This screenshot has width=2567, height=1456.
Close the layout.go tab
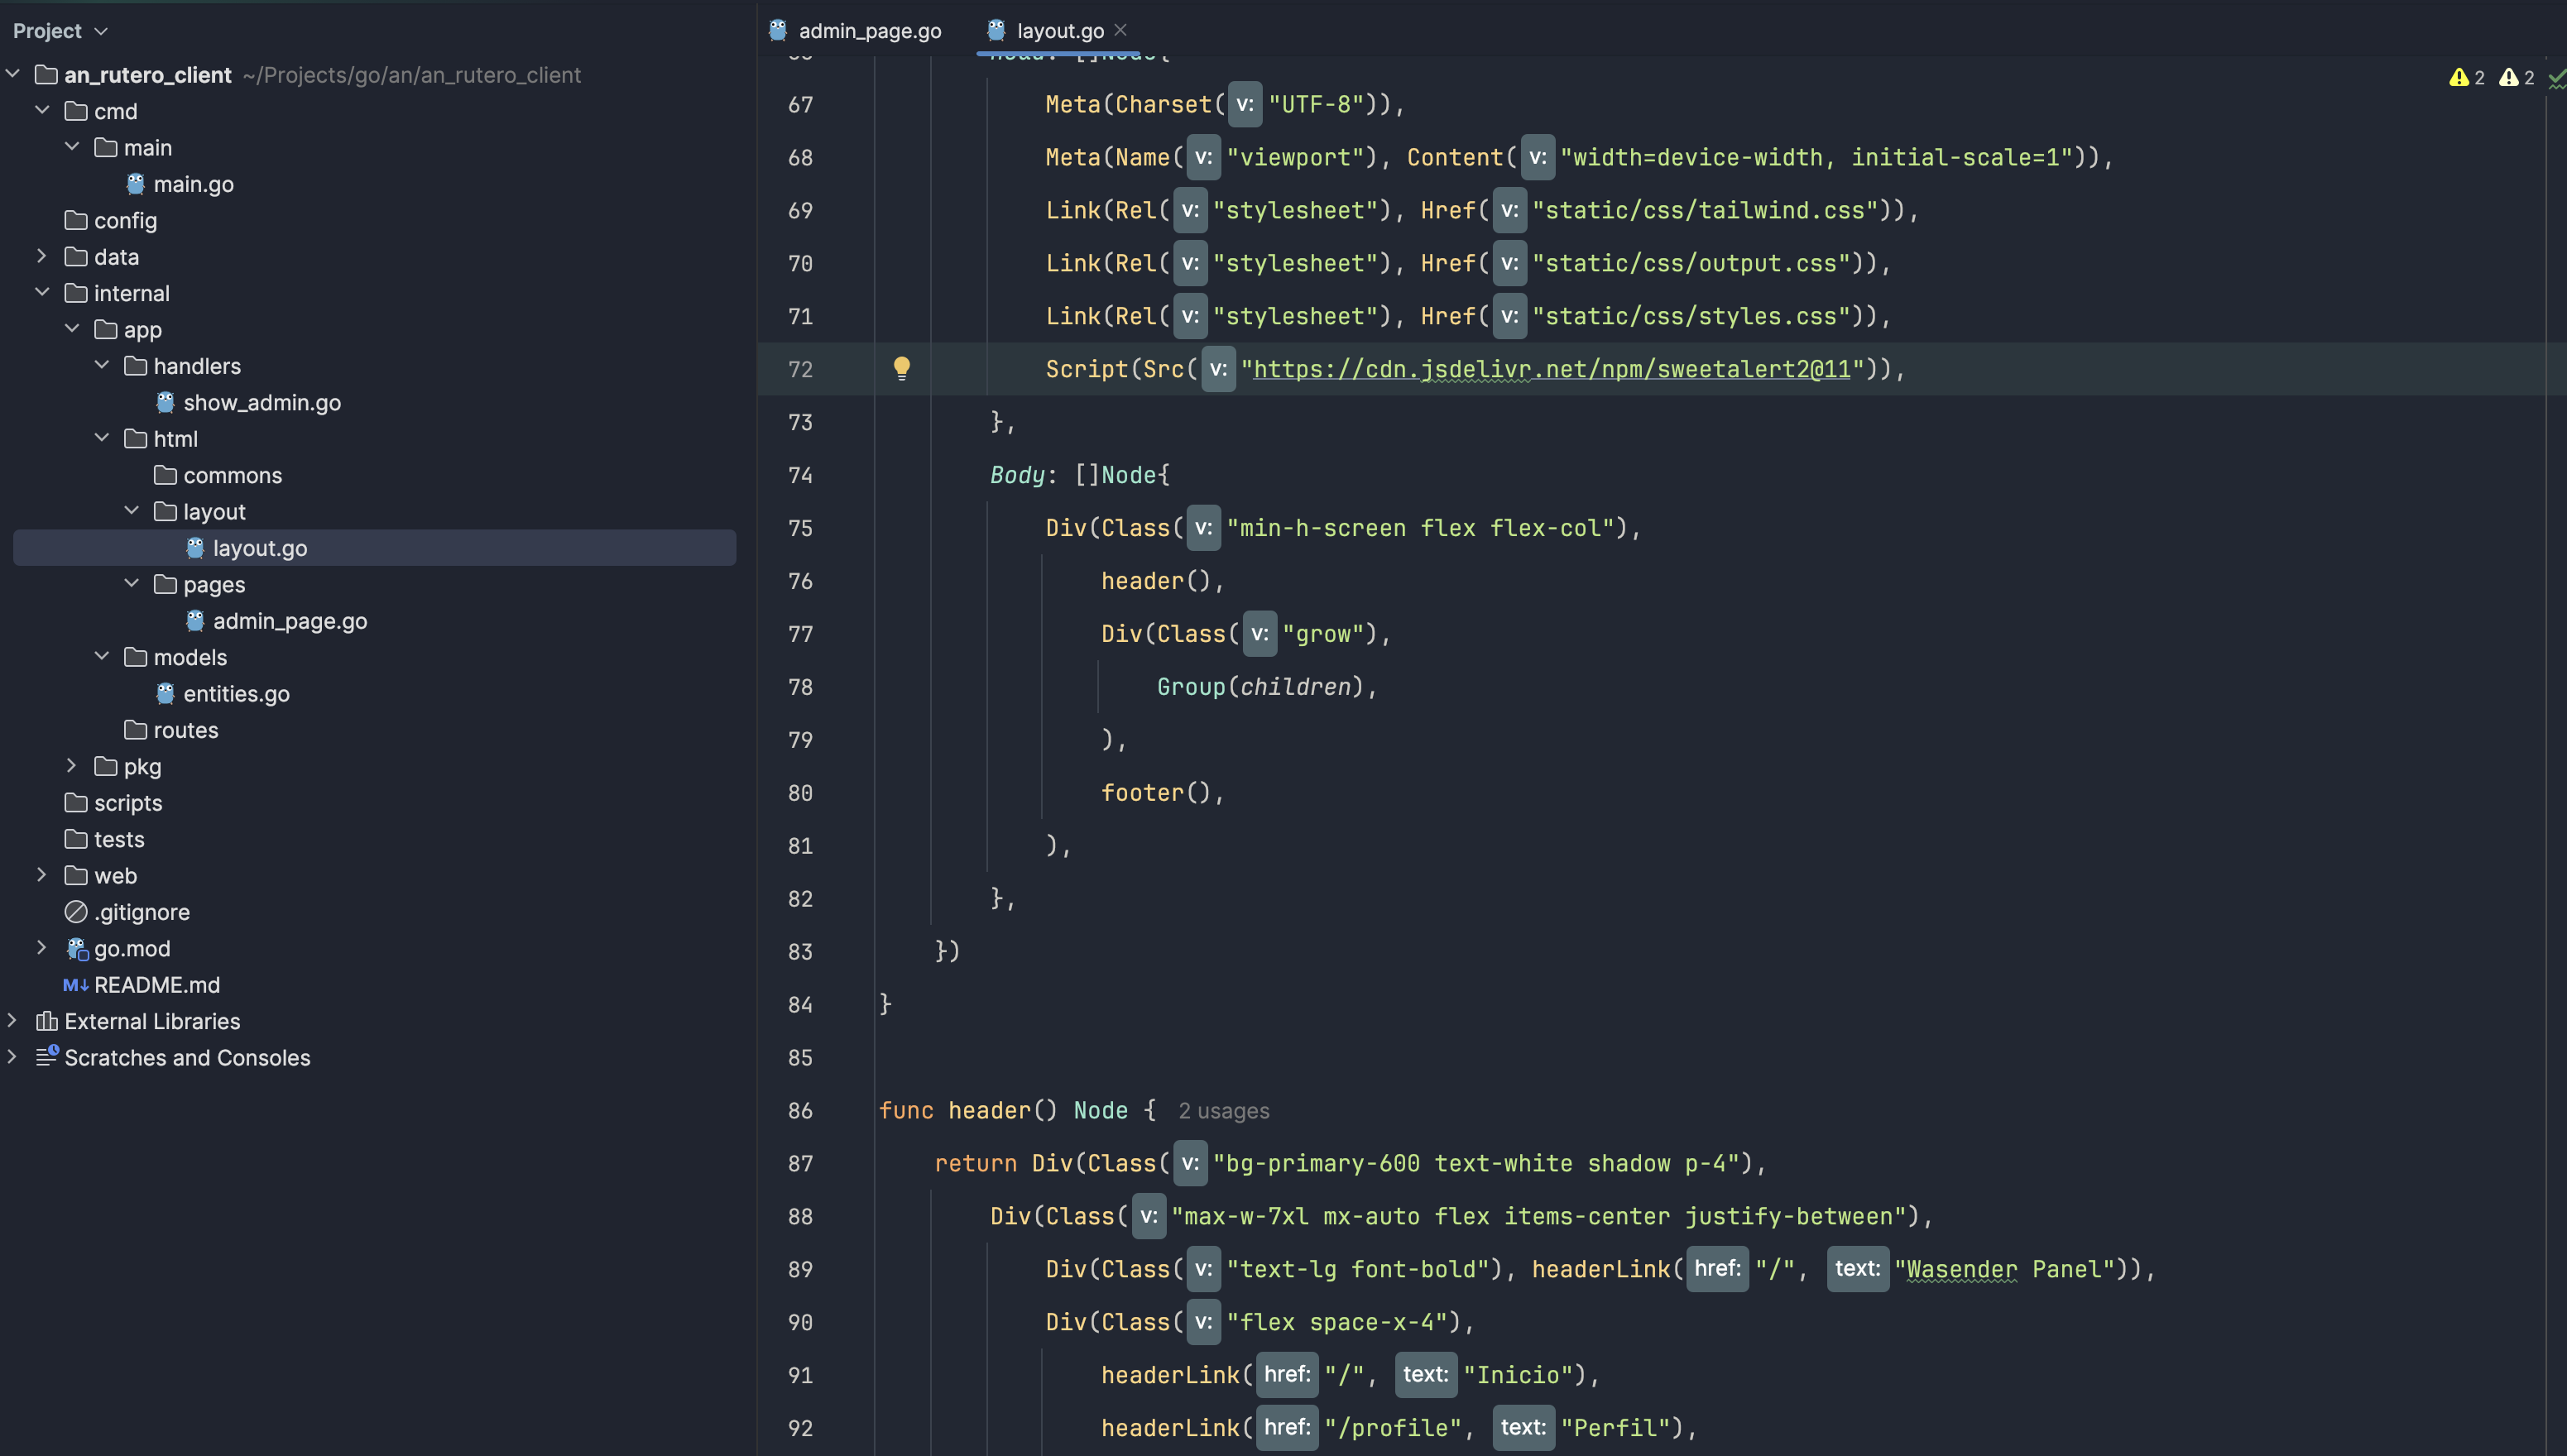pyautogui.click(x=1120, y=30)
